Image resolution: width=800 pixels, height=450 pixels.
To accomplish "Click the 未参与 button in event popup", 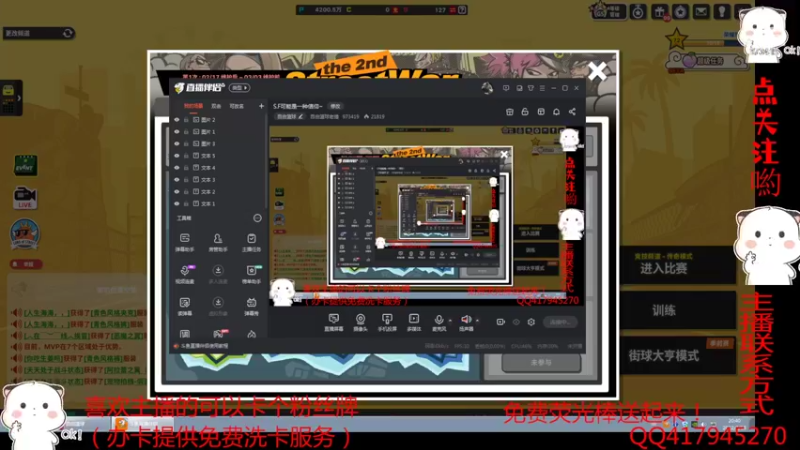I will tap(541, 362).
